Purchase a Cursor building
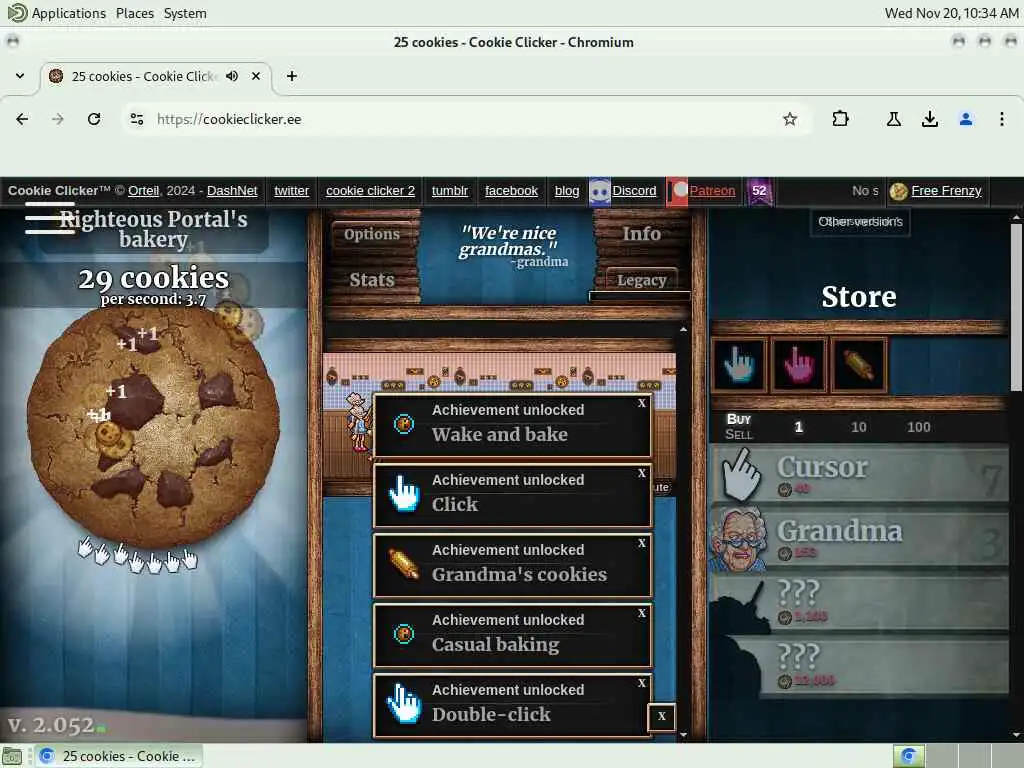Viewport: 1024px width, 768px height. (859, 475)
